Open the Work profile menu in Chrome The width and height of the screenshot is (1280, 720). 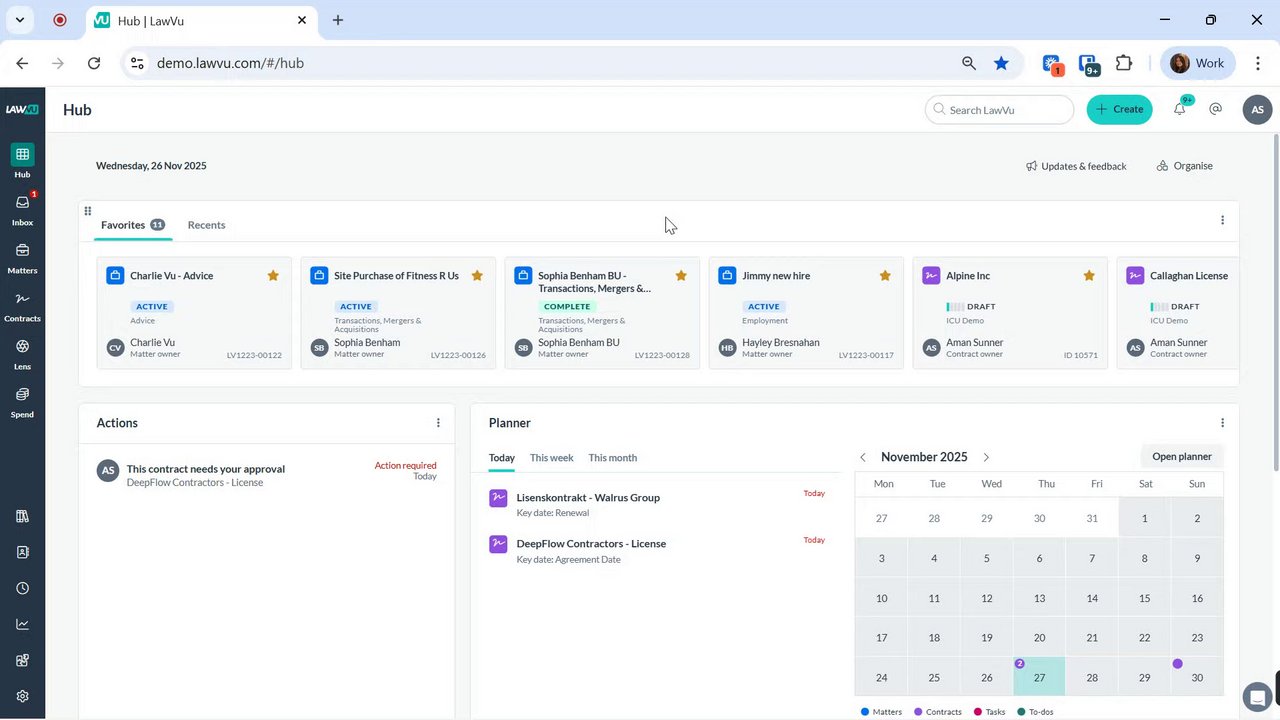click(1197, 63)
